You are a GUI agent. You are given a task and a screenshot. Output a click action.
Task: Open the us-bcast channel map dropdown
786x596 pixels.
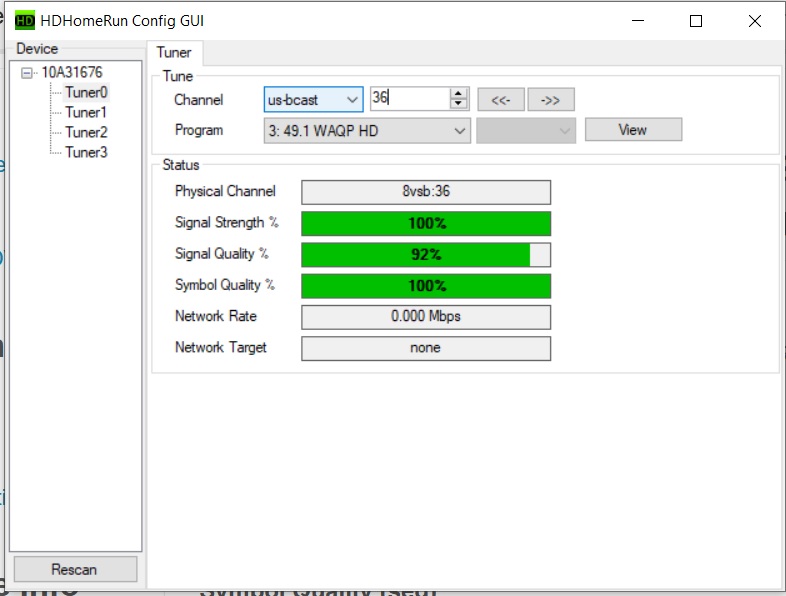click(313, 100)
